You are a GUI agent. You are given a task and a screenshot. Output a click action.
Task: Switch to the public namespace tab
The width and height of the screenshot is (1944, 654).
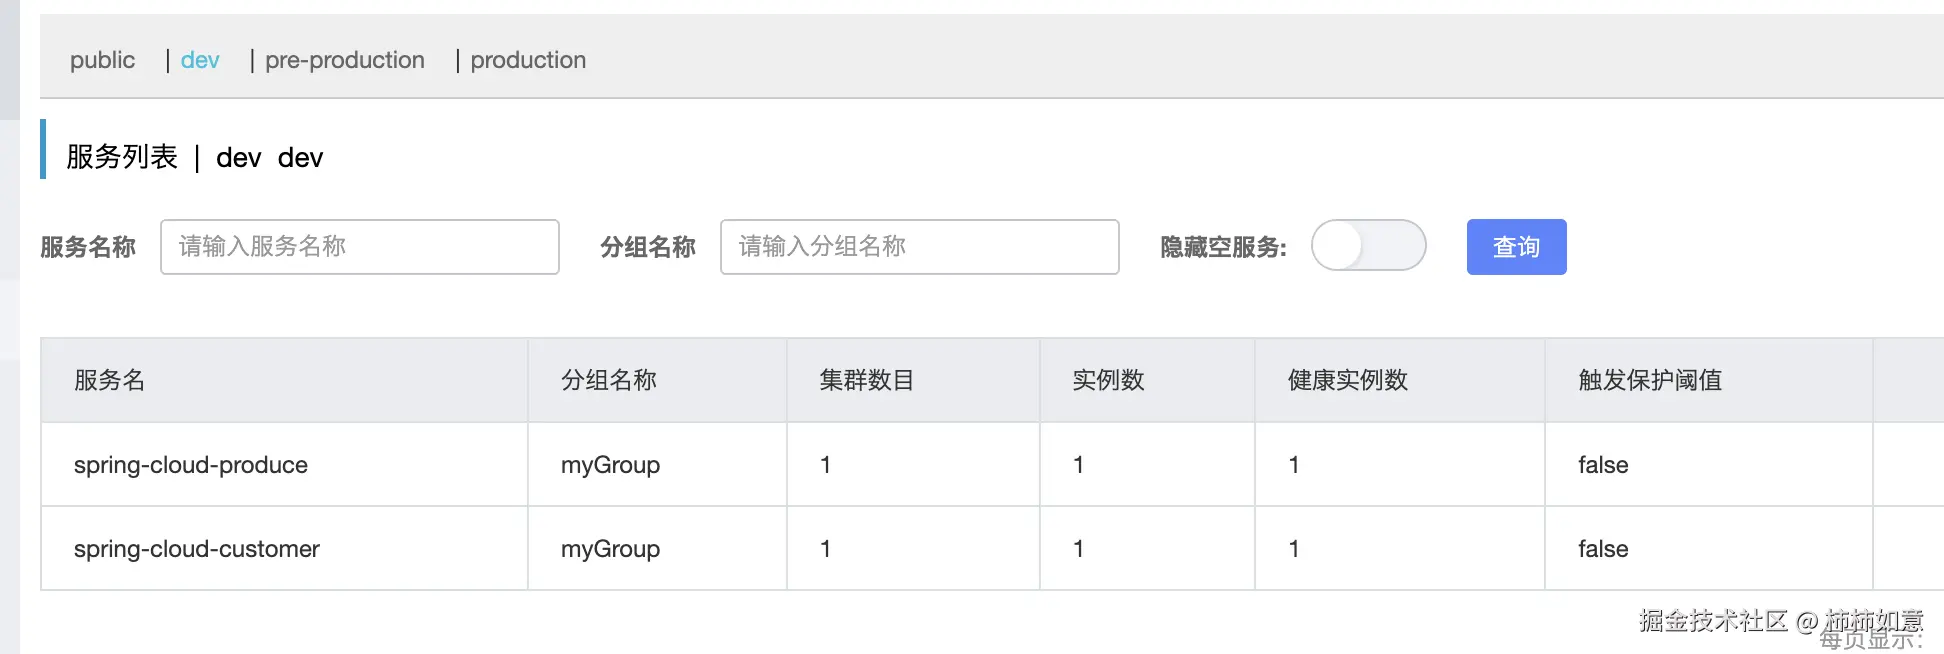click(102, 60)
